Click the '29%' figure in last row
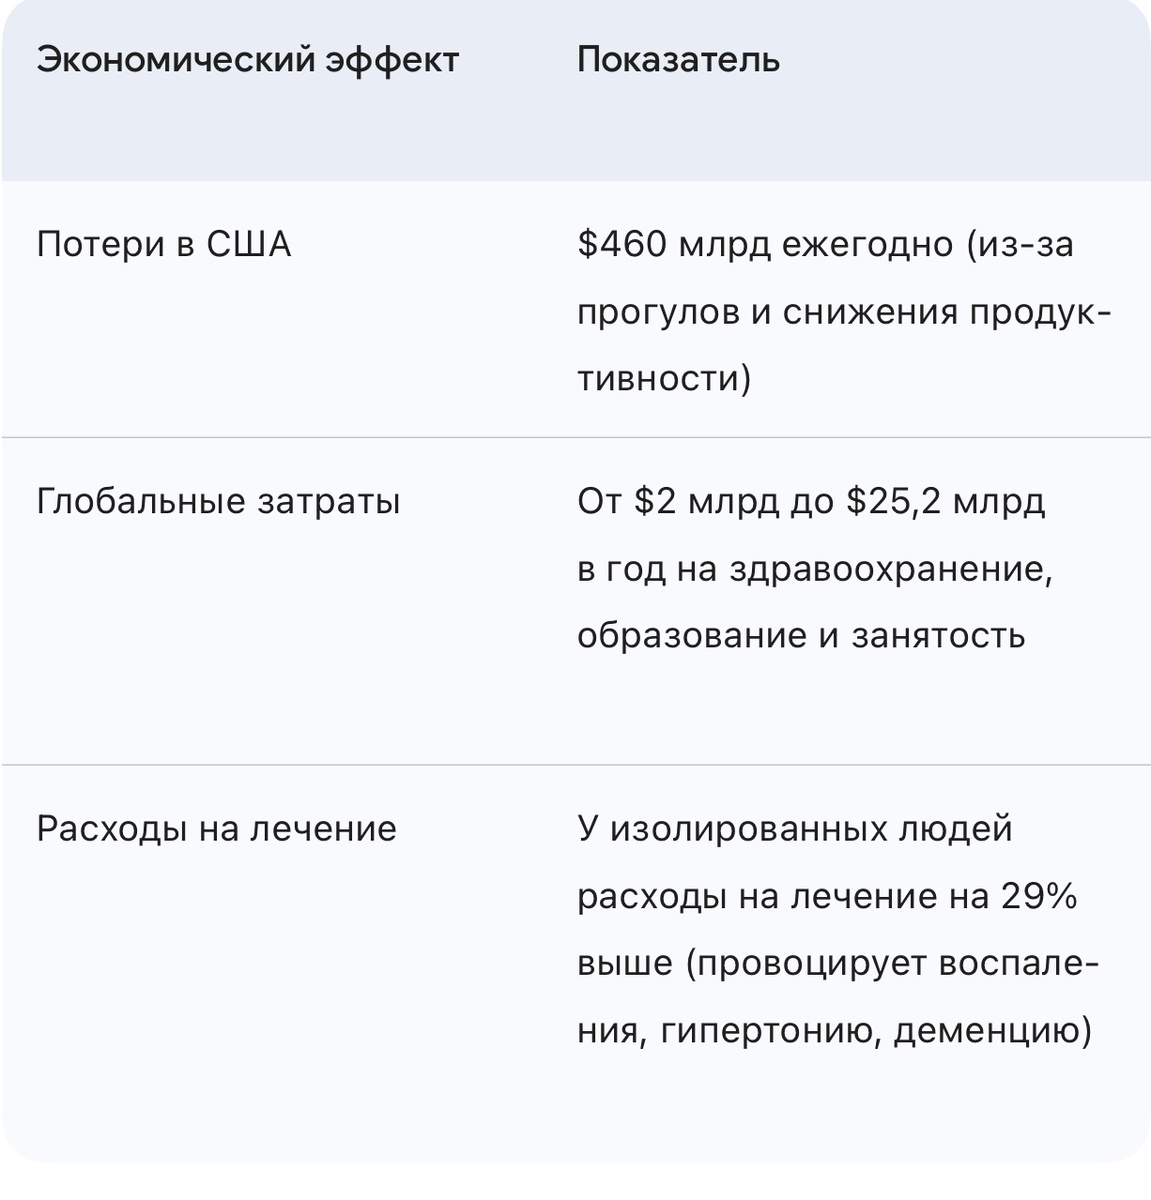The width and height of the screenshot is (1151, 1200). 1038,897
